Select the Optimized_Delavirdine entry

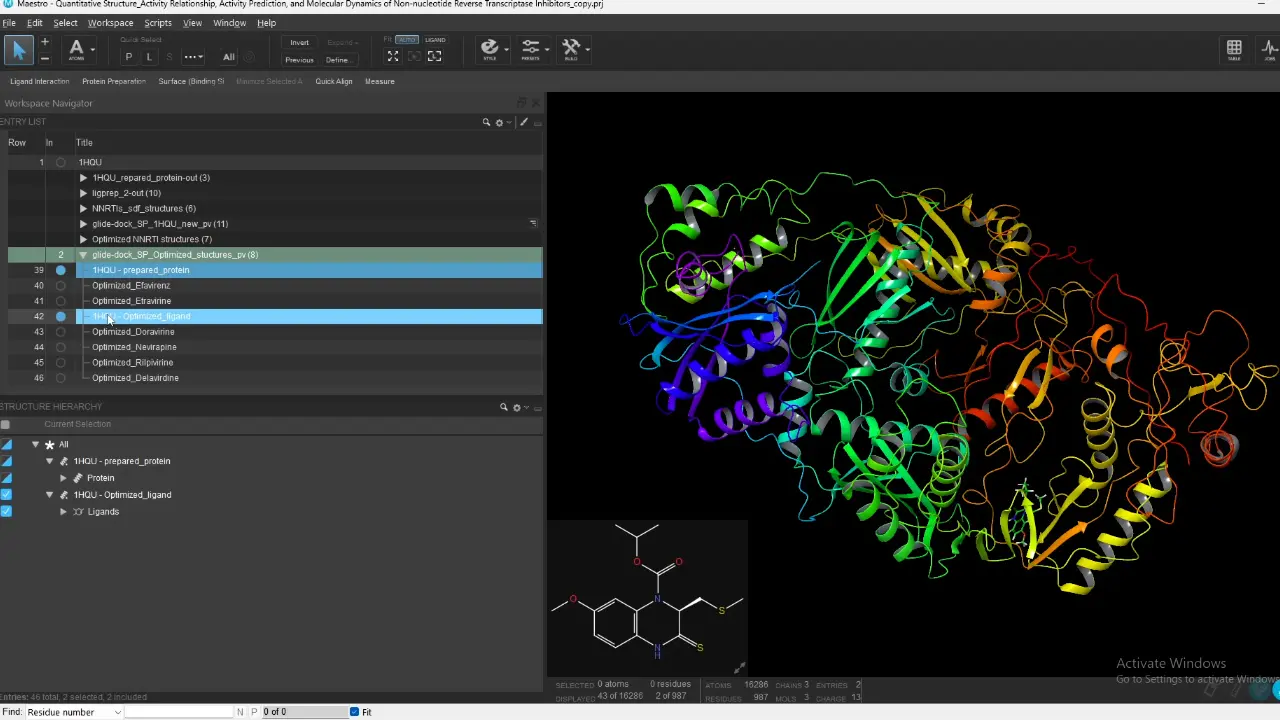135,378
